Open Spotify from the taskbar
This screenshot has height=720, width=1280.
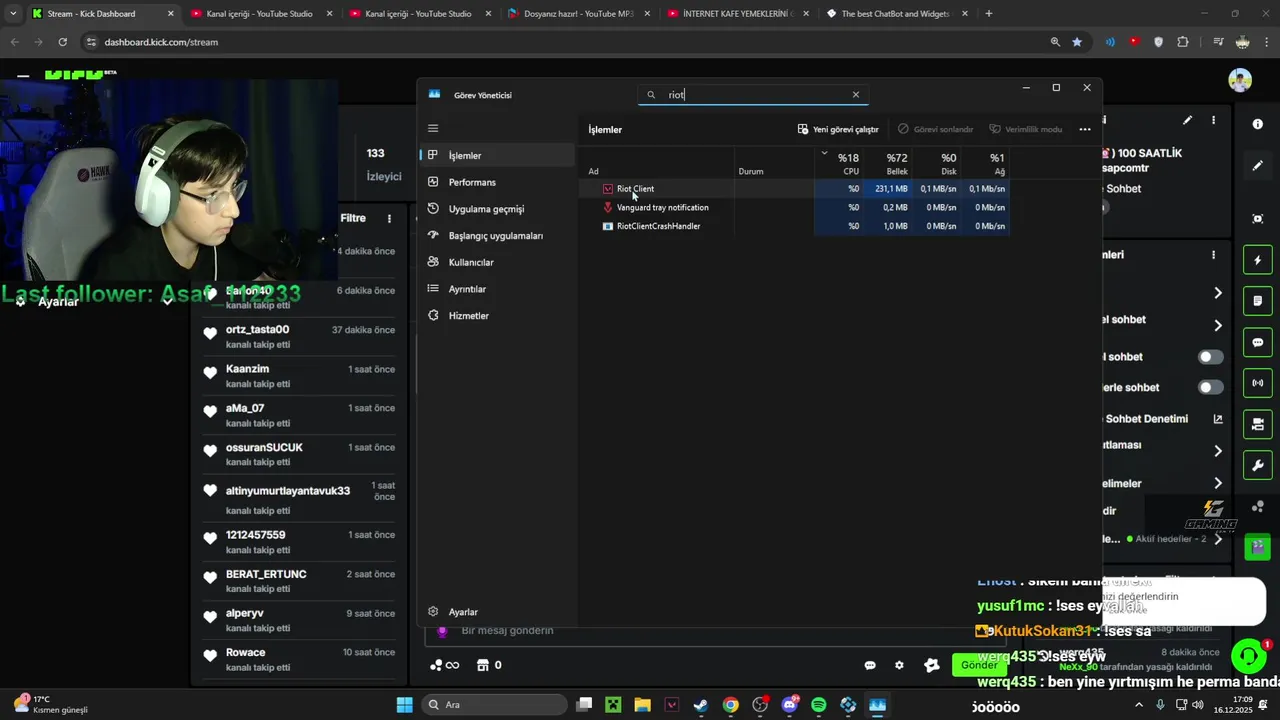click(819, 705)
